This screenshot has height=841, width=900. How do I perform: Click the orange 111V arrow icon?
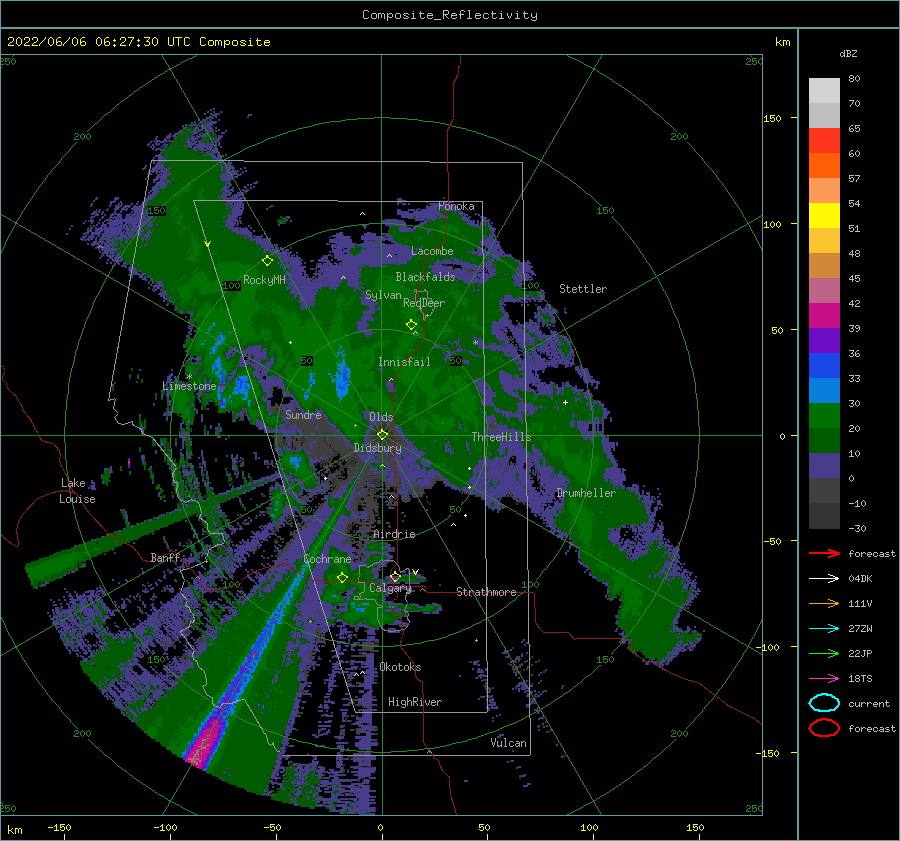pos(824,603)
